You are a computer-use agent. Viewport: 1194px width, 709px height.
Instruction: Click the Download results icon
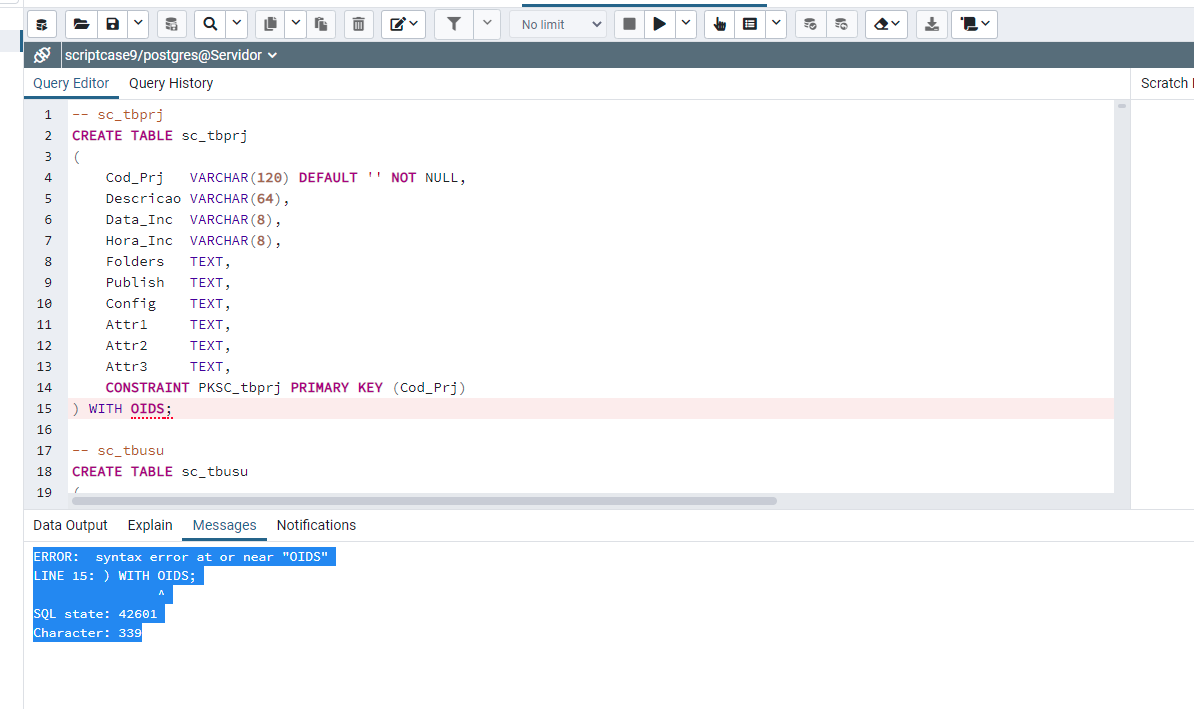(931, 24)
